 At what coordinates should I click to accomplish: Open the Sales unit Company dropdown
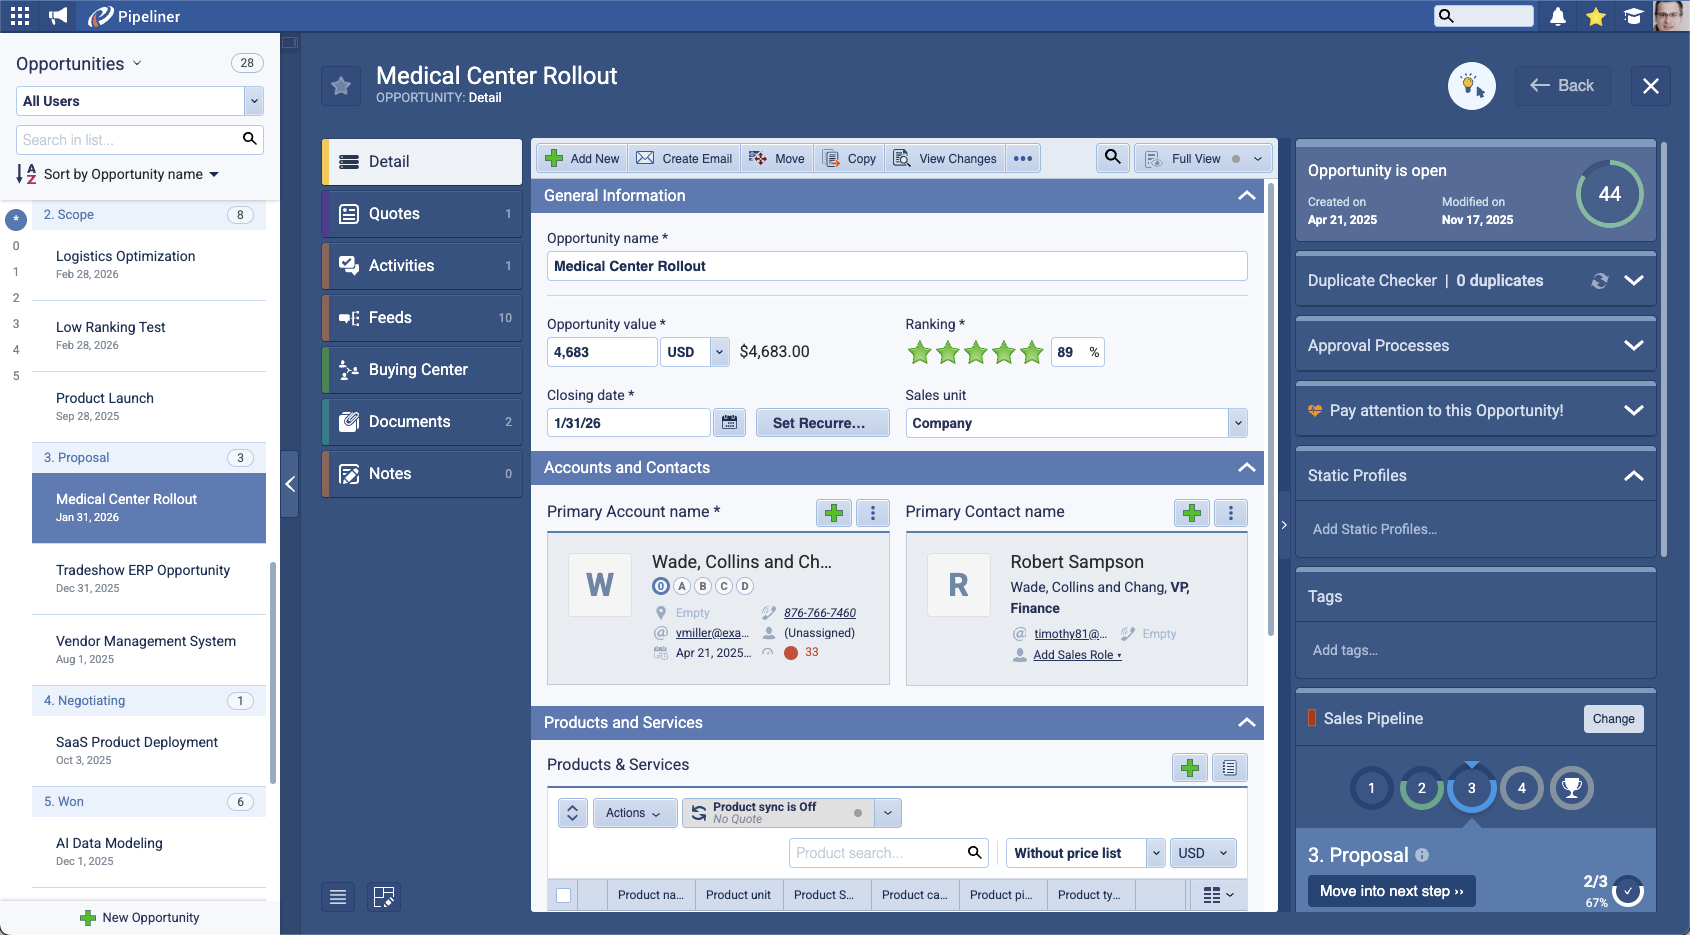1238,423
